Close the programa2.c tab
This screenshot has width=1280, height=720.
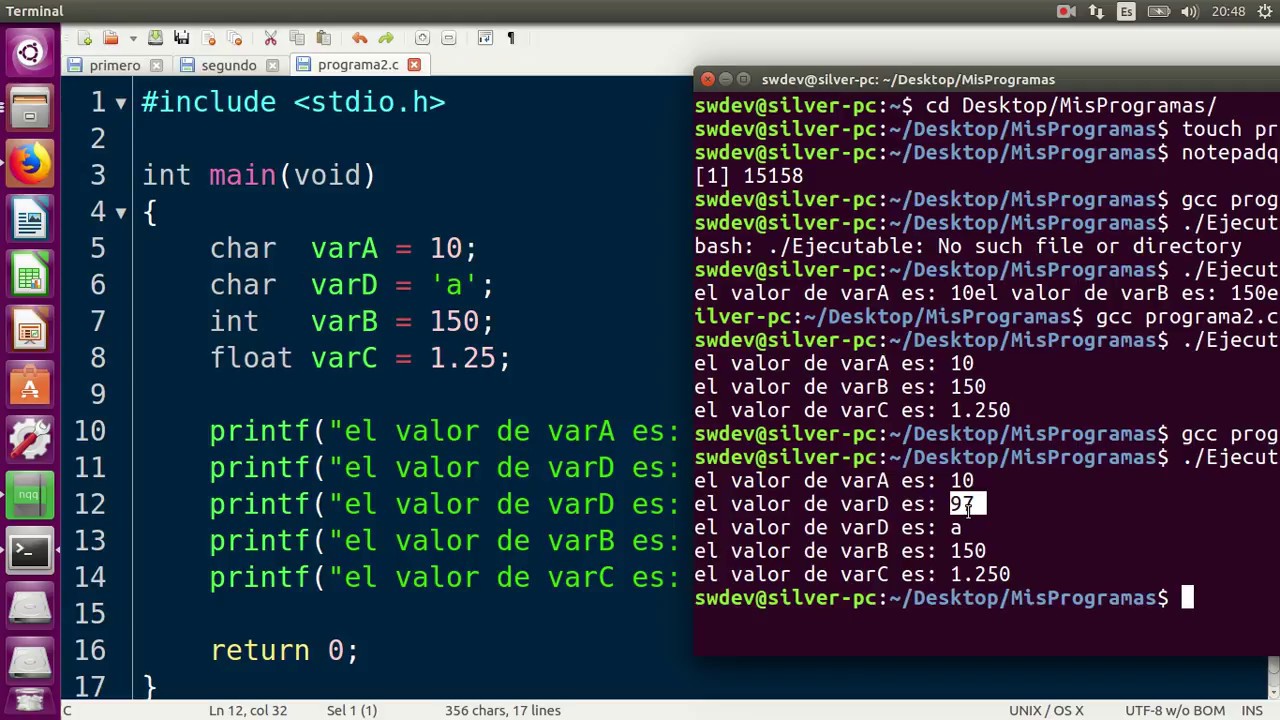coord(414,65)
